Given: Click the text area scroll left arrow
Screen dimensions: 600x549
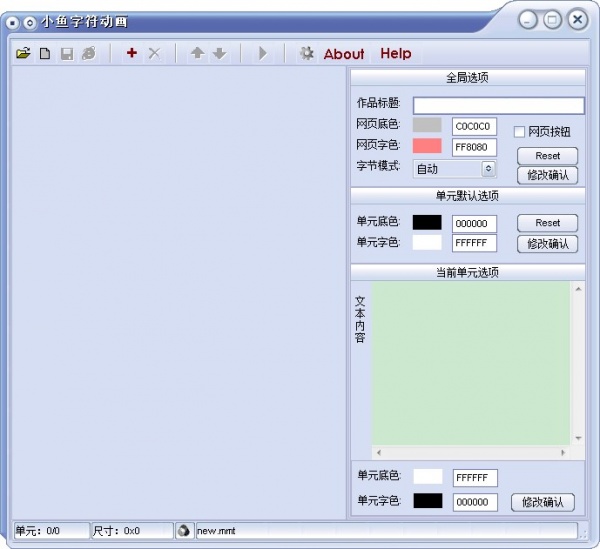Looking at the screenshot, I should pyautogui.click(x=379, y=453).
